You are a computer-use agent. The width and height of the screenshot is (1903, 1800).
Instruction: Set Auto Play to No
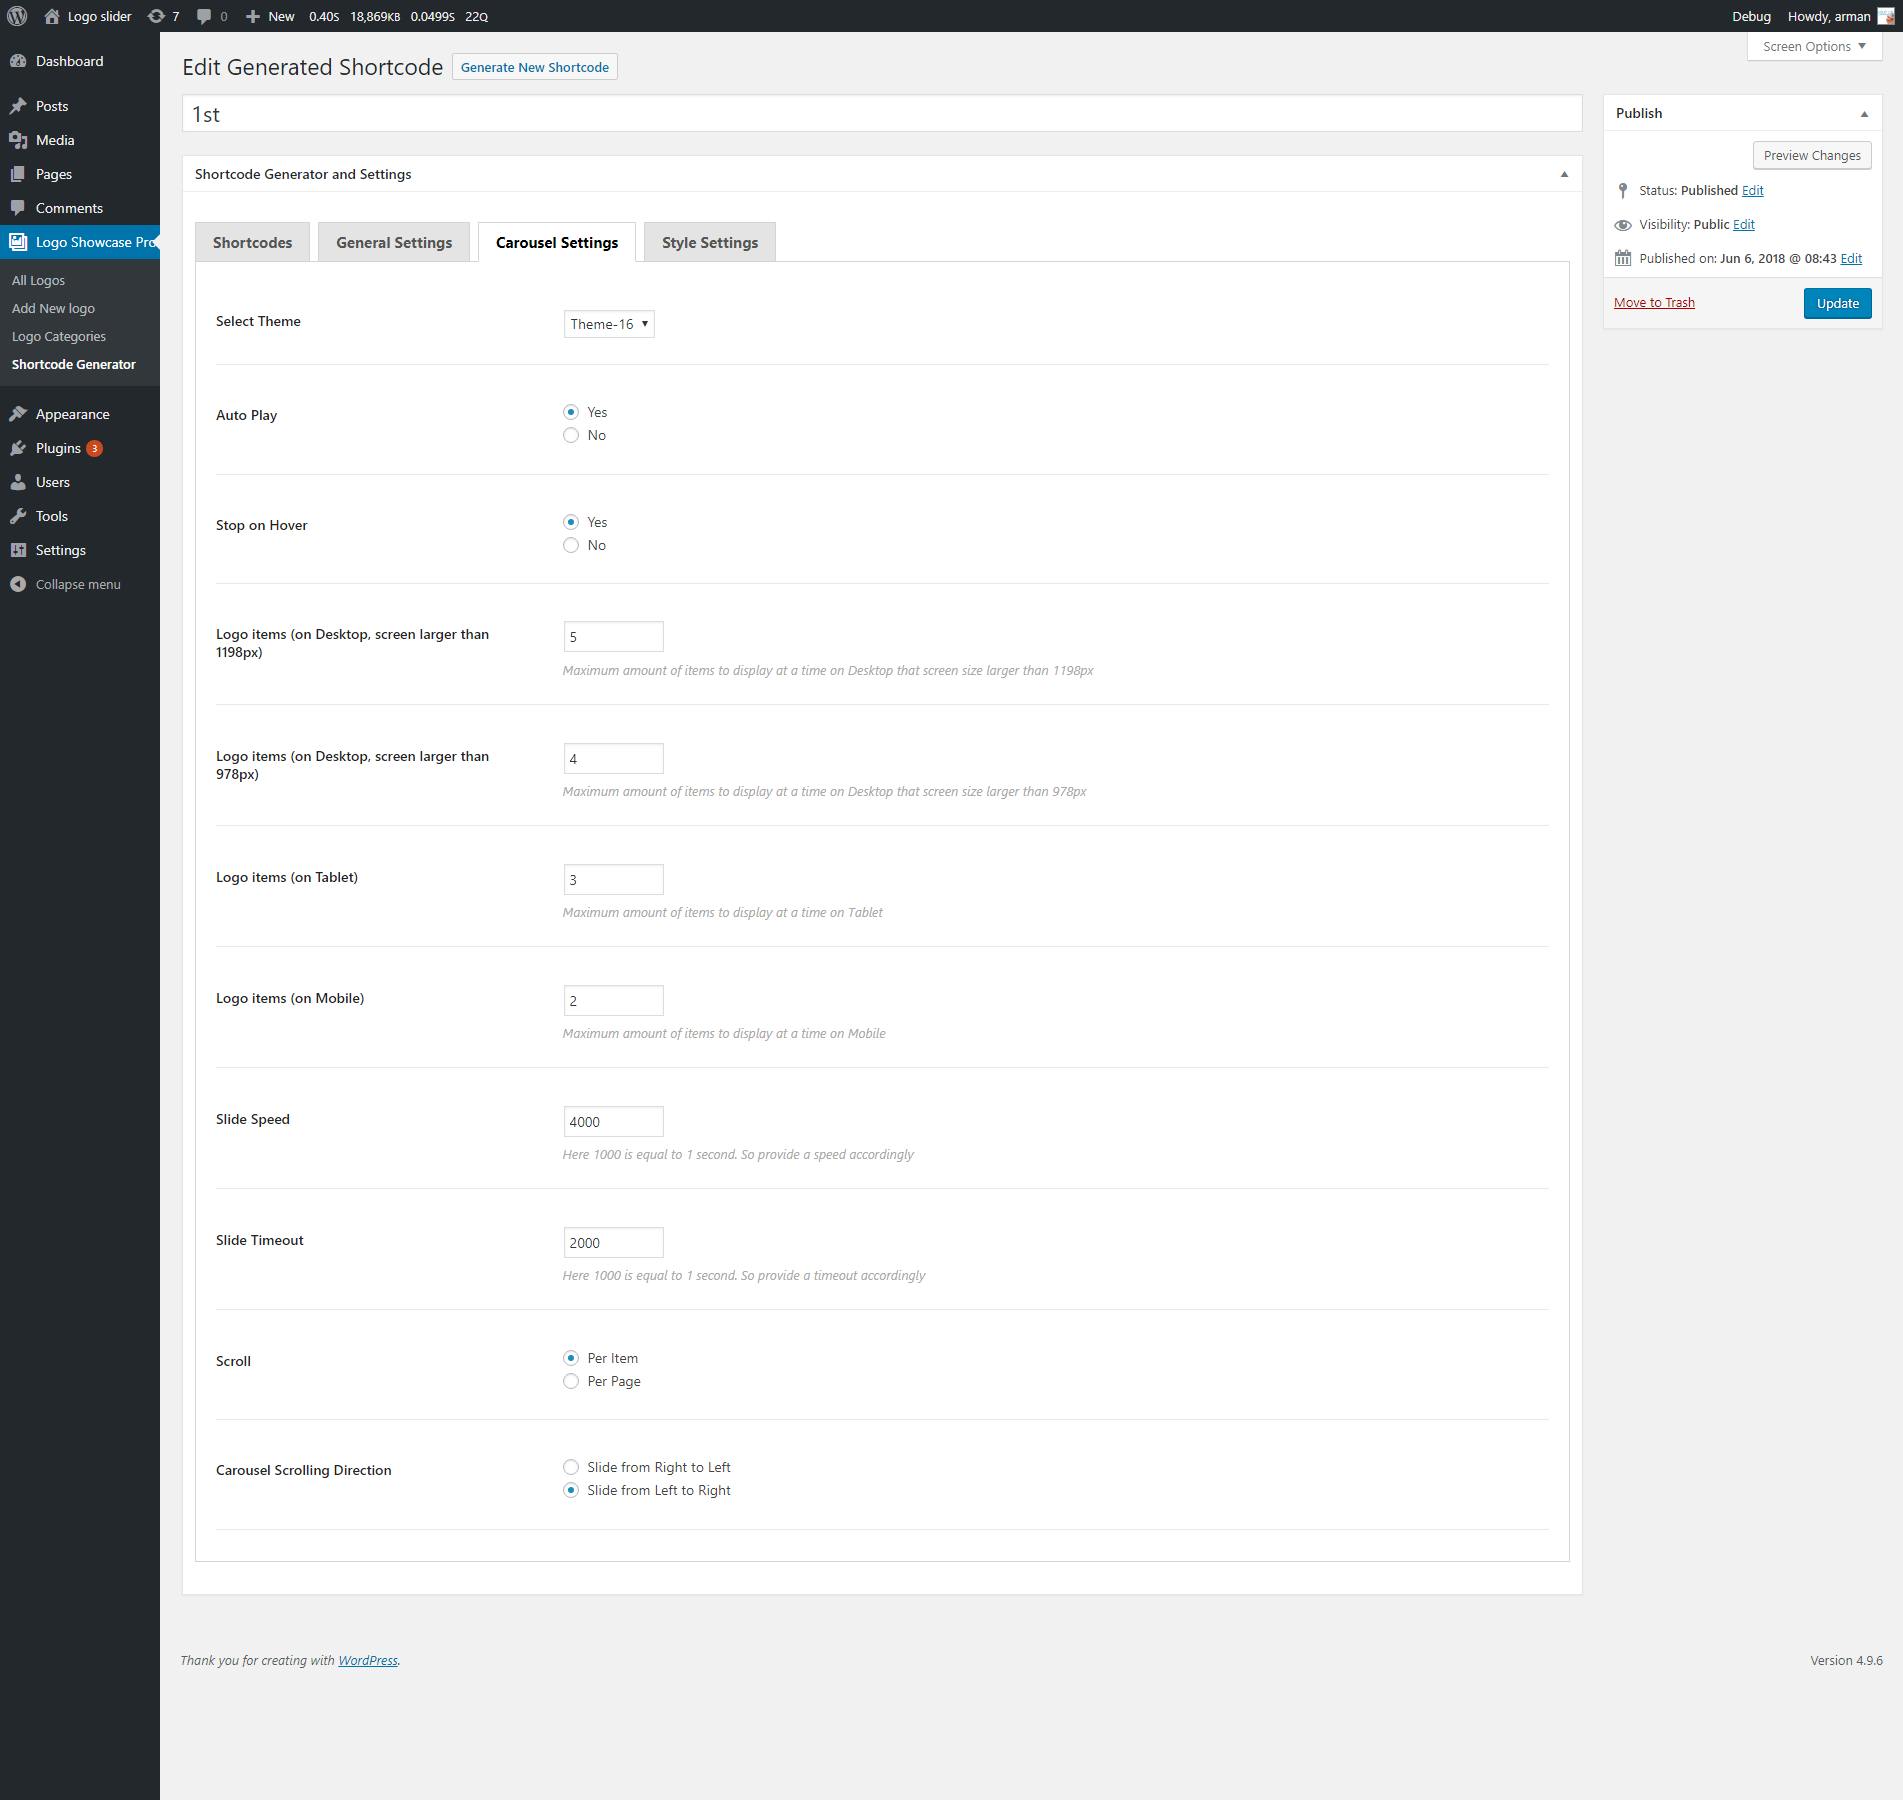tap(571, 435)
